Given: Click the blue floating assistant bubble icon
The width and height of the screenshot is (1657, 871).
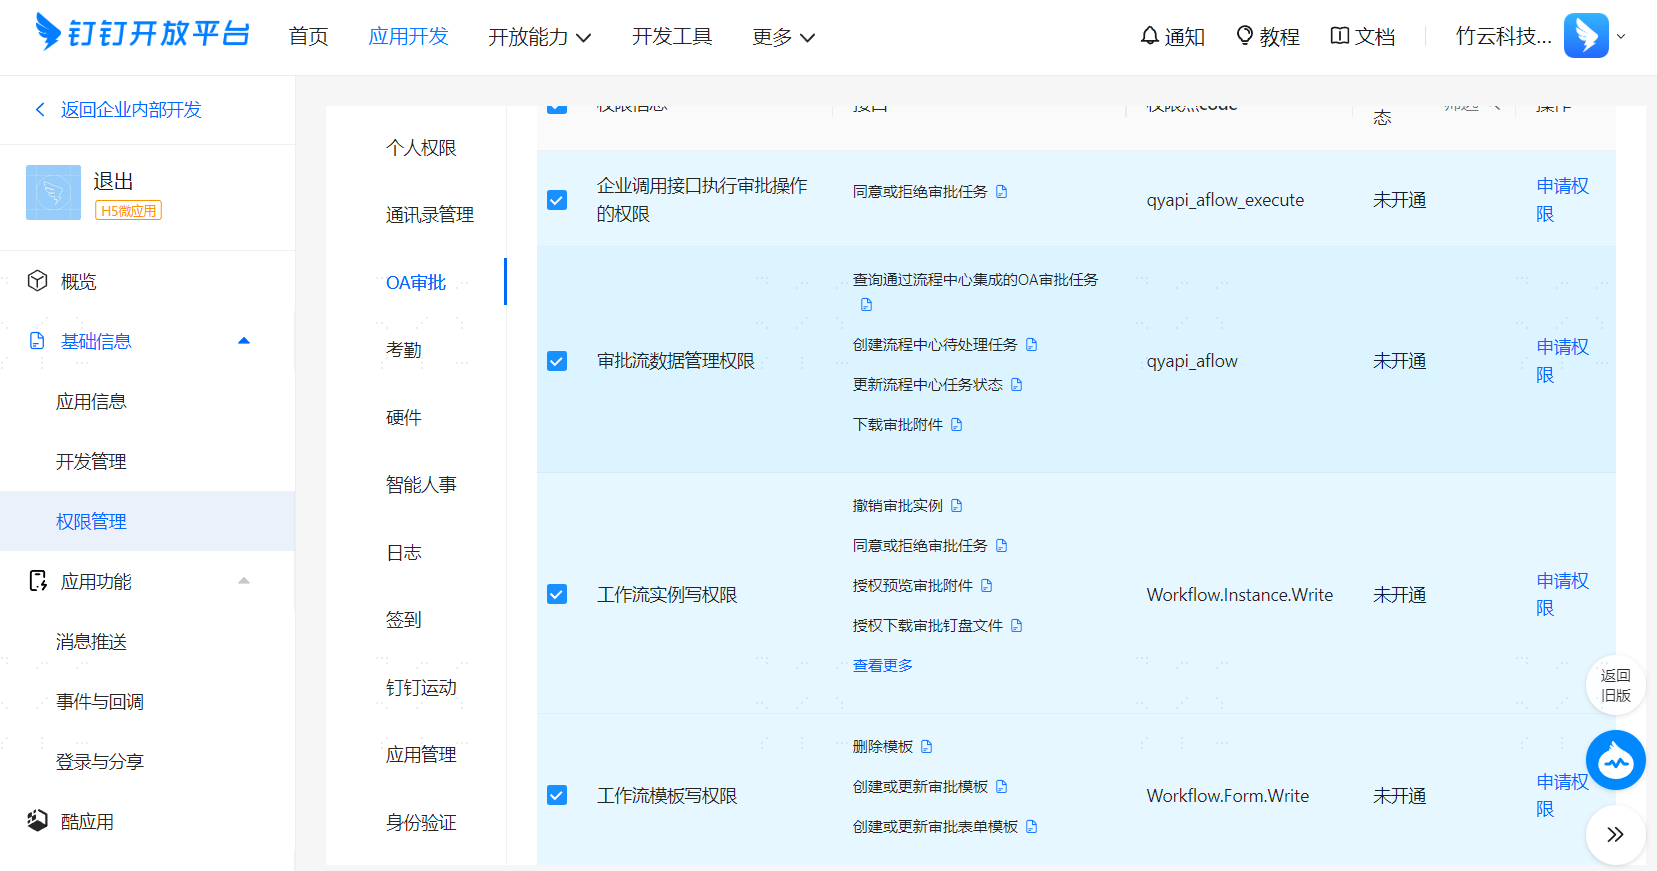Looking at the screenshot, I should click(1615, 760).
